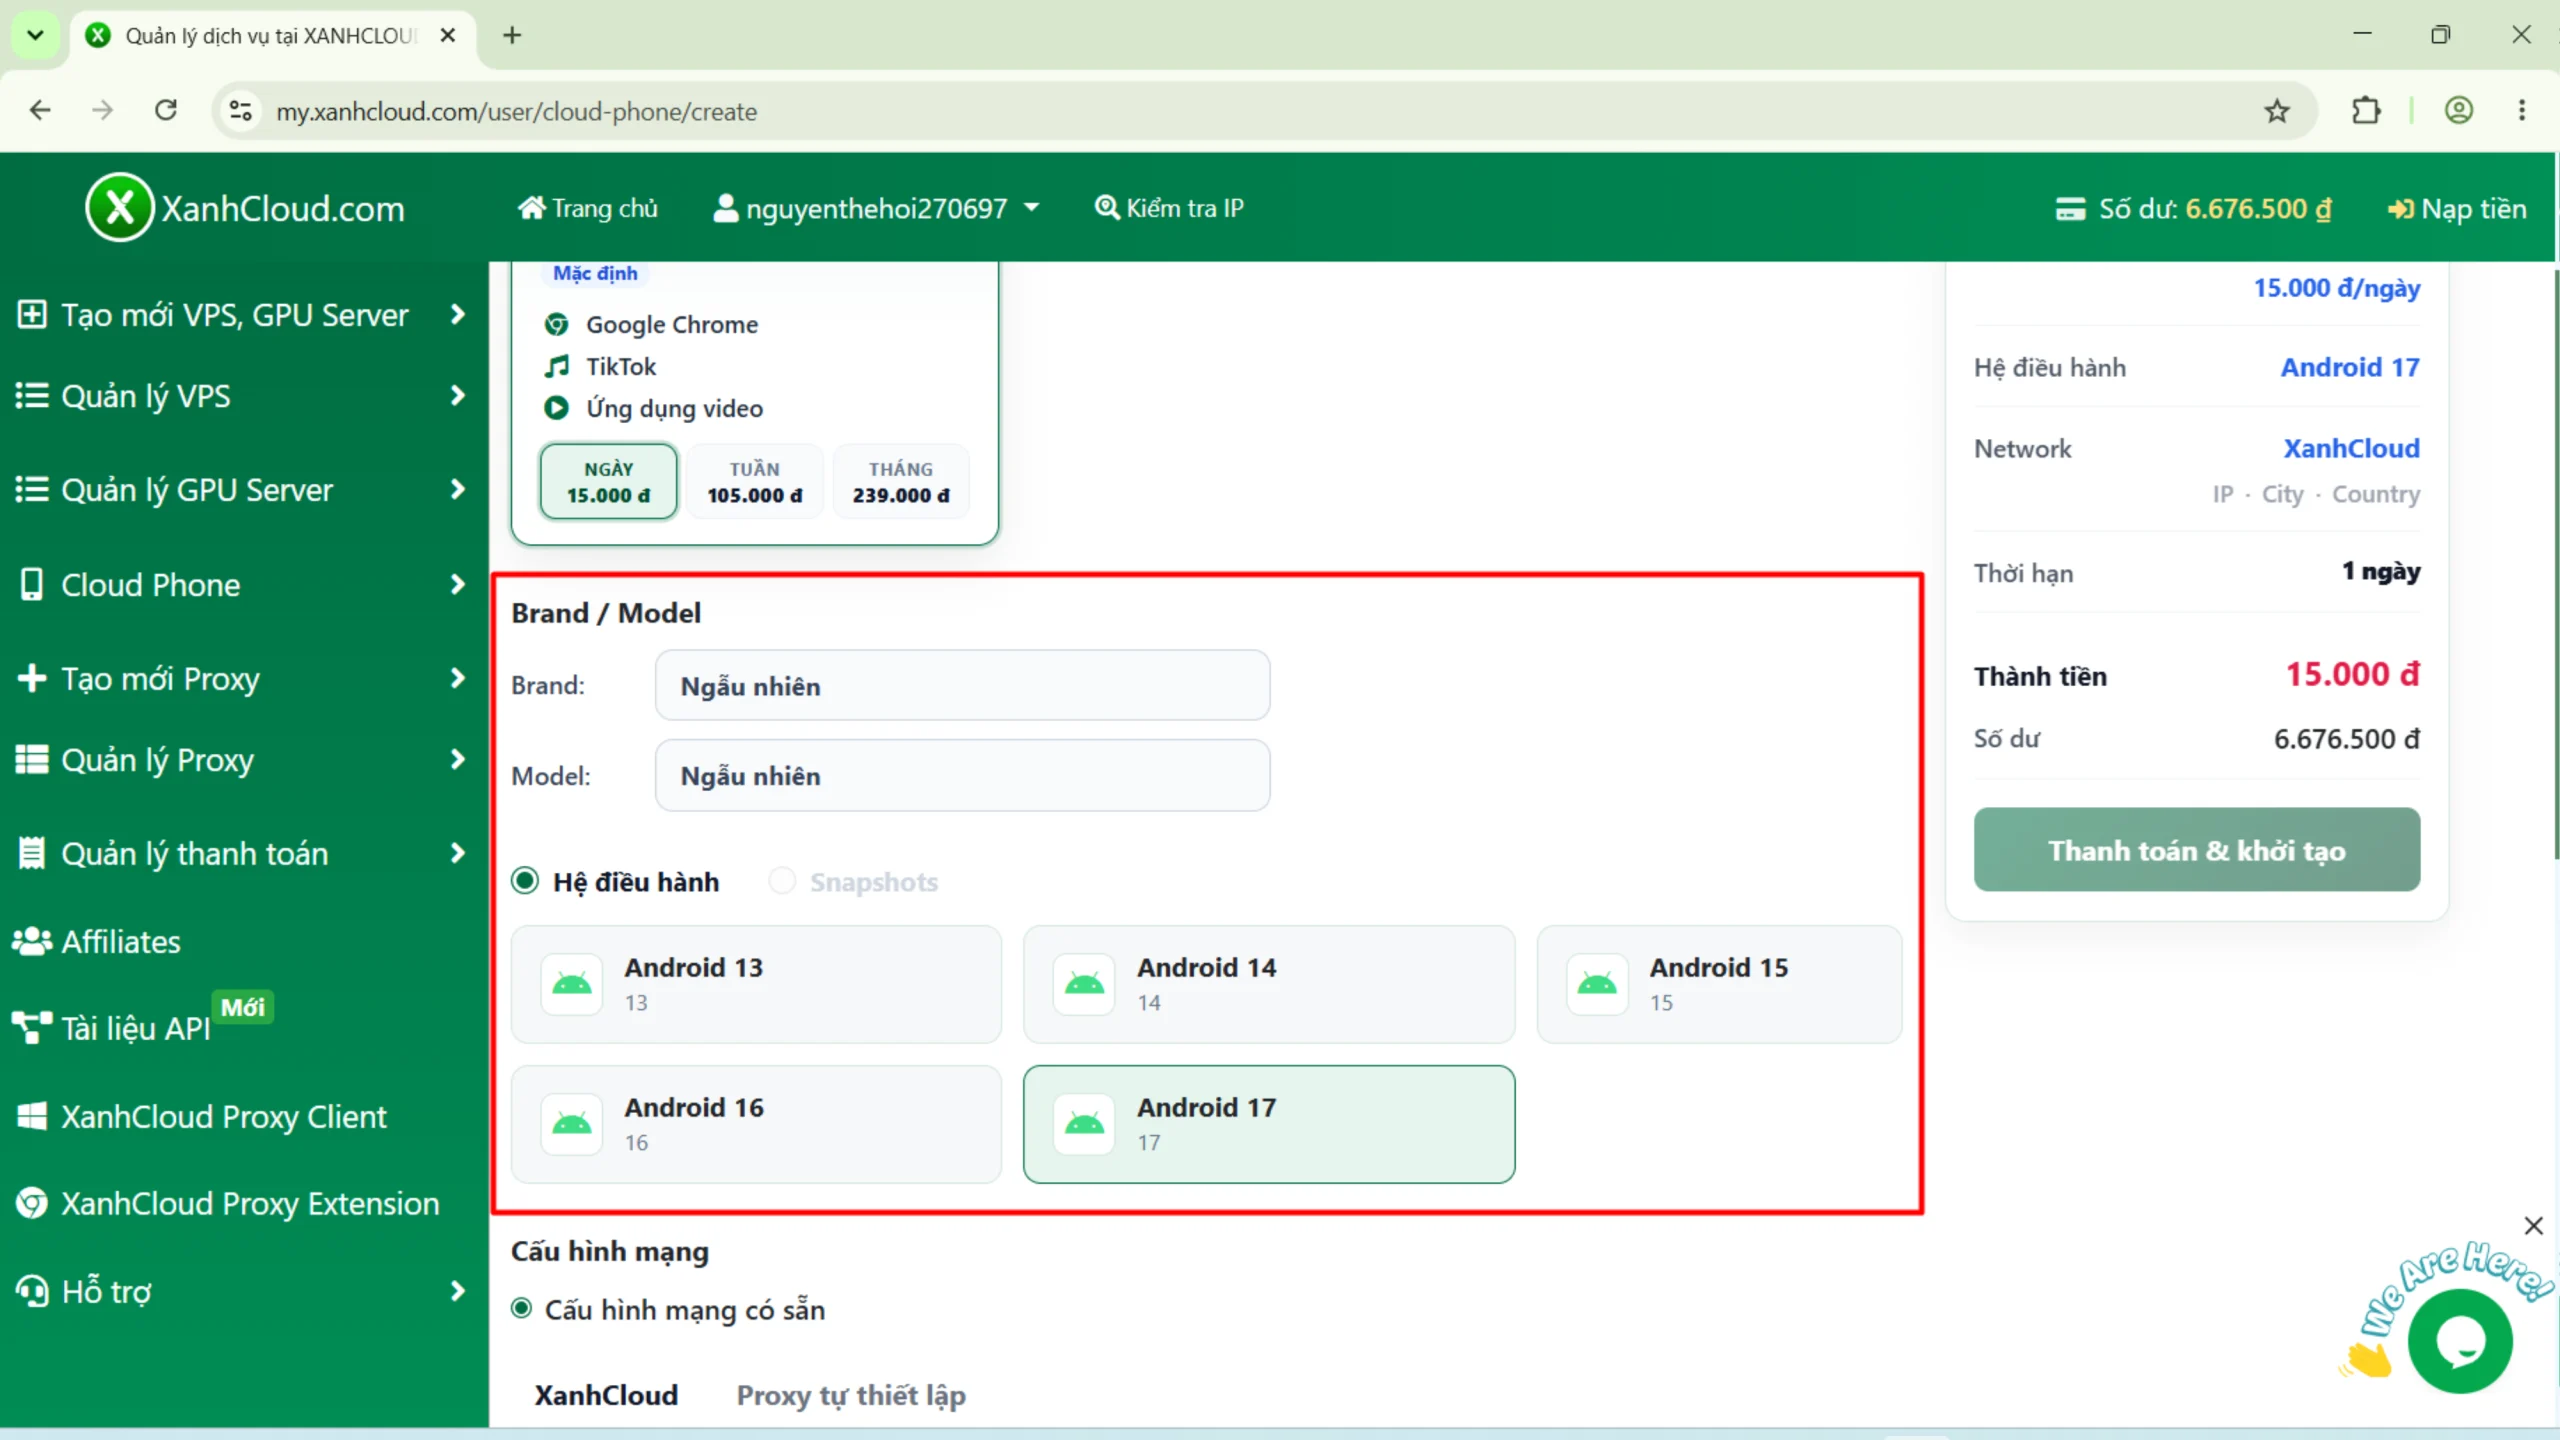Select Cấu hình mạng có sẵn radio
This screenshot has height=1440, width=2560.
pos(521,1309)
